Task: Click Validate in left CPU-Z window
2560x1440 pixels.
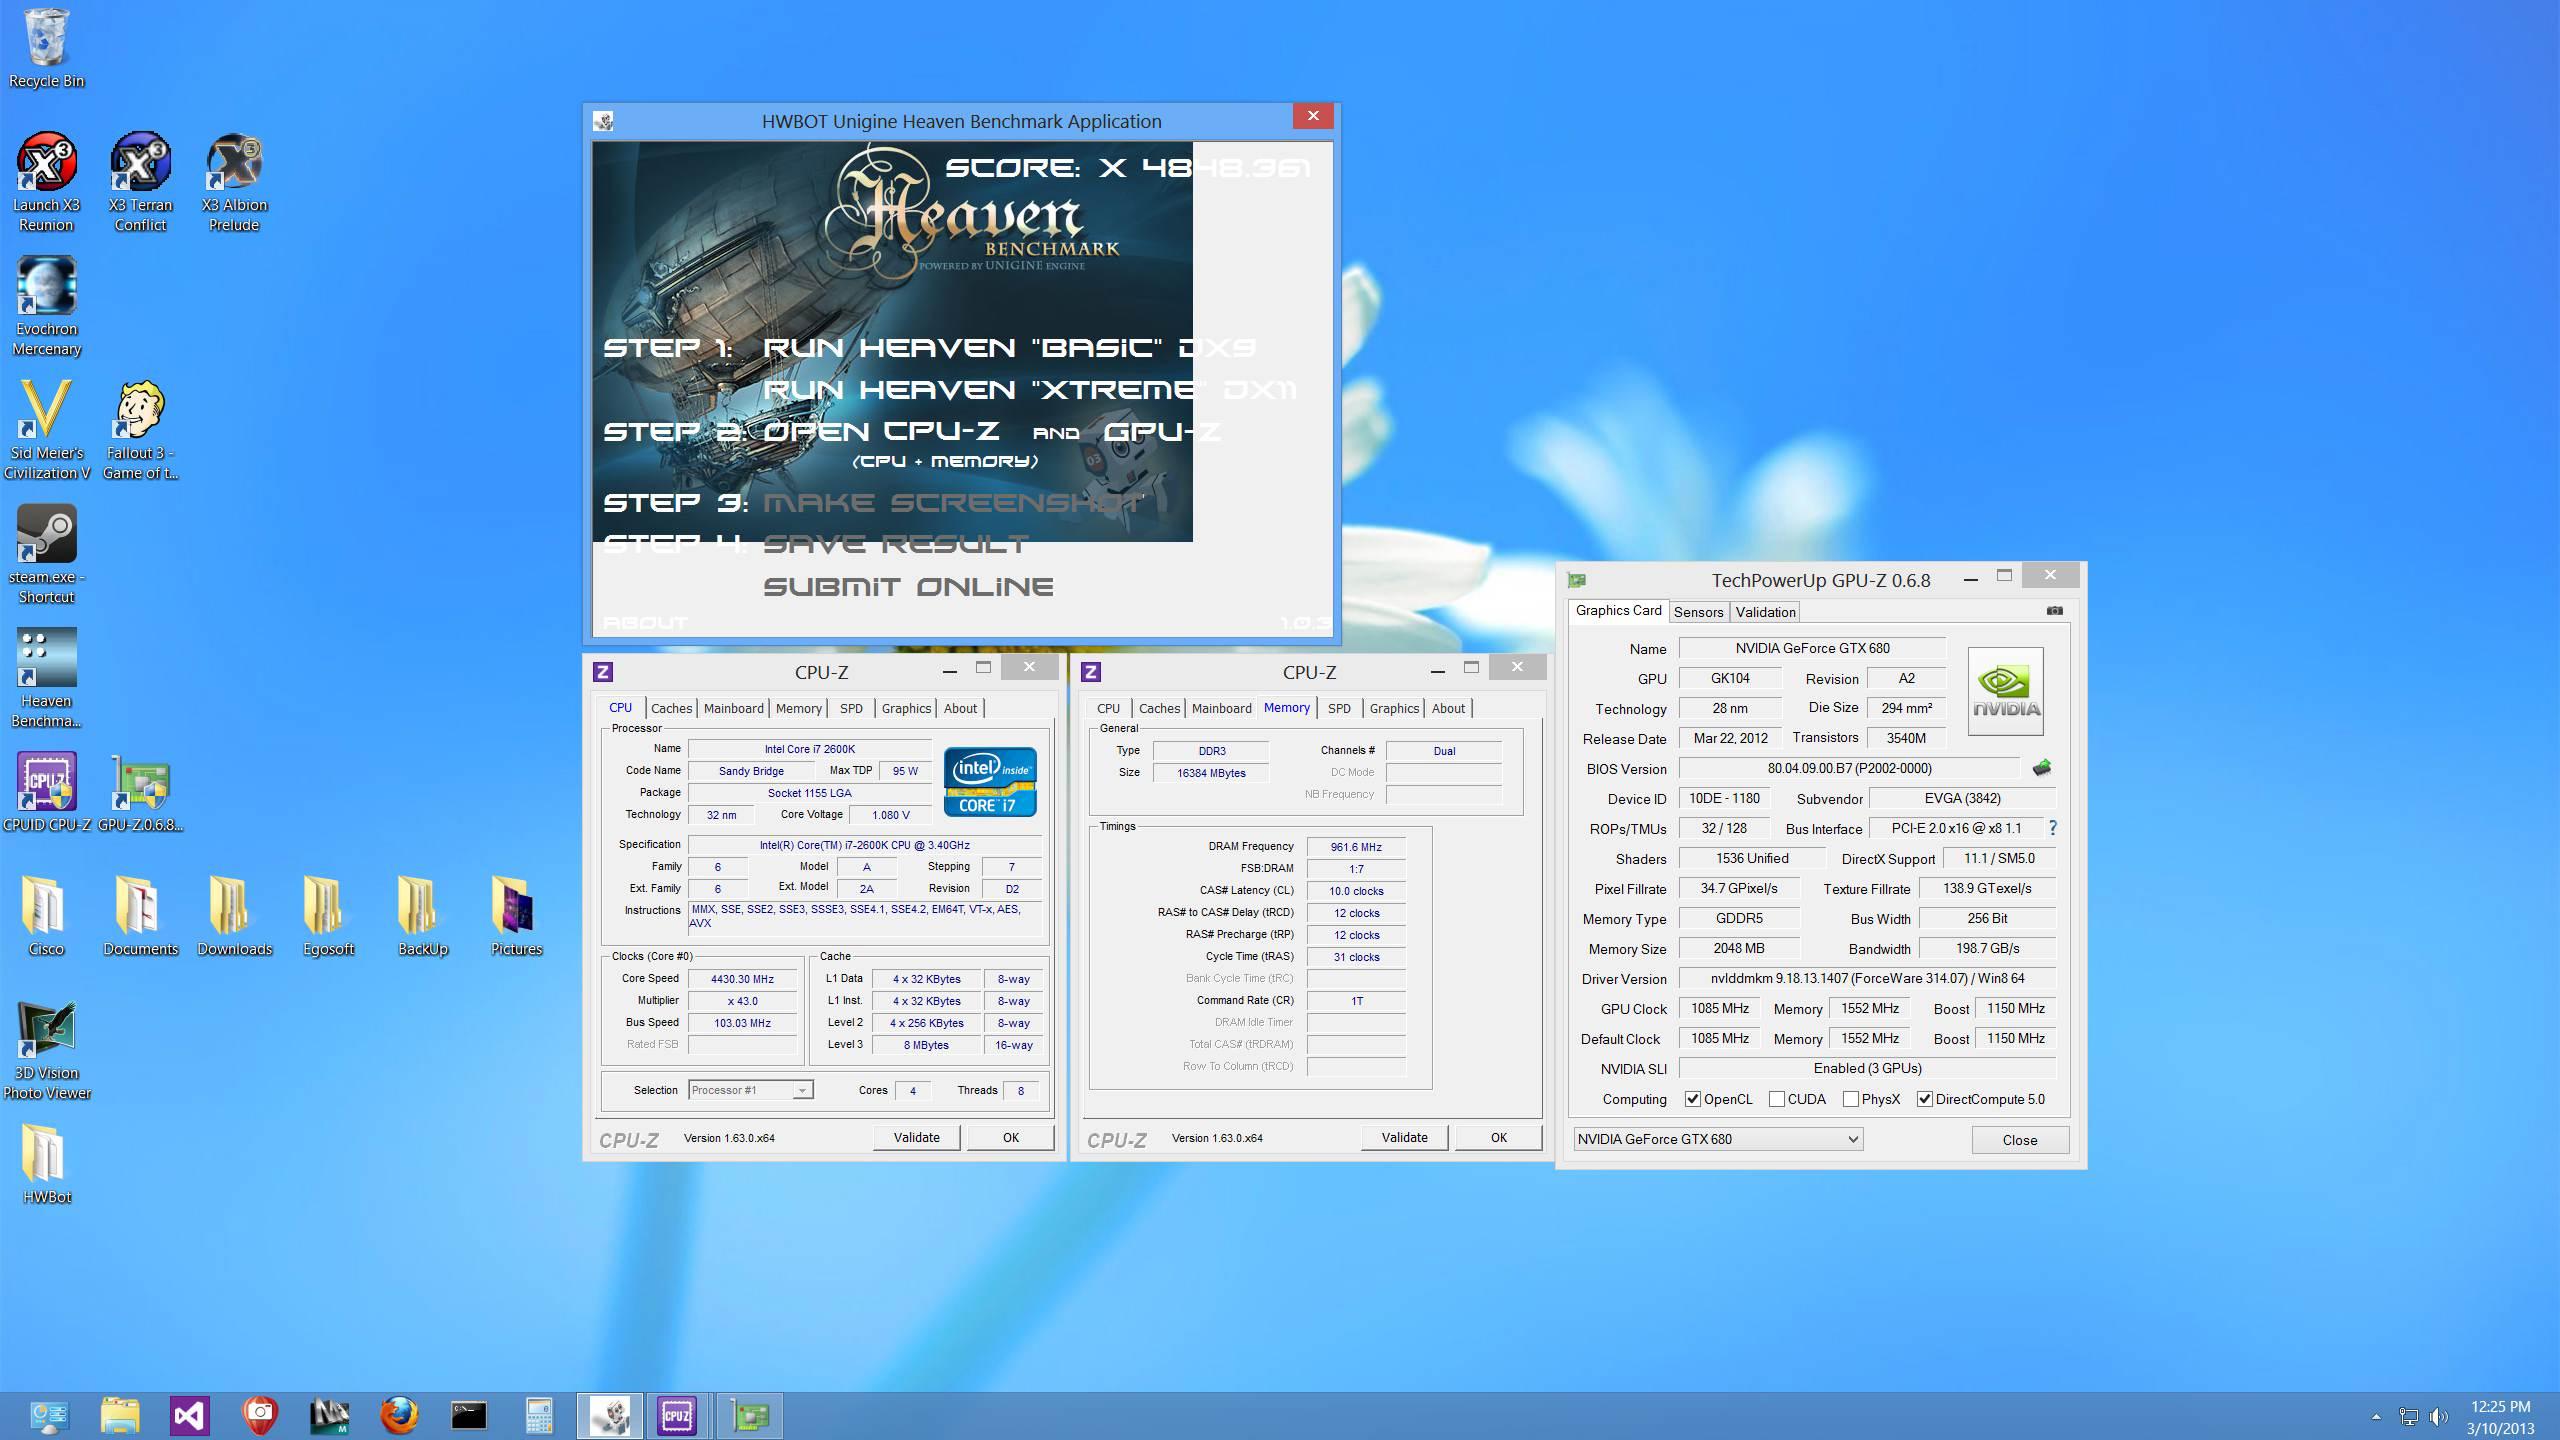Action: tap(916, 1137)
